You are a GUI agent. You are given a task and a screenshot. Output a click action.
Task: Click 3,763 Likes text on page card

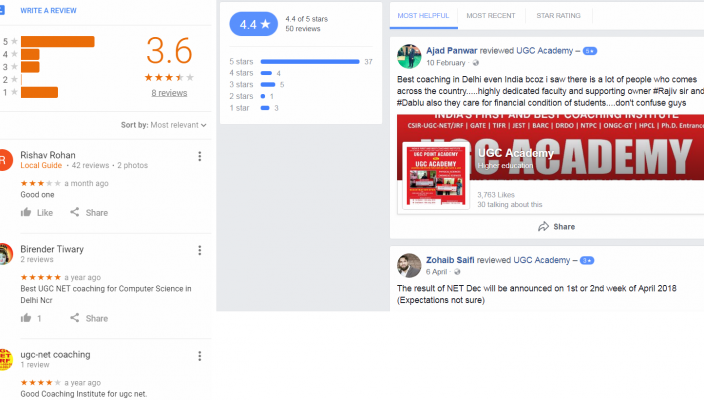coord(496,194)
